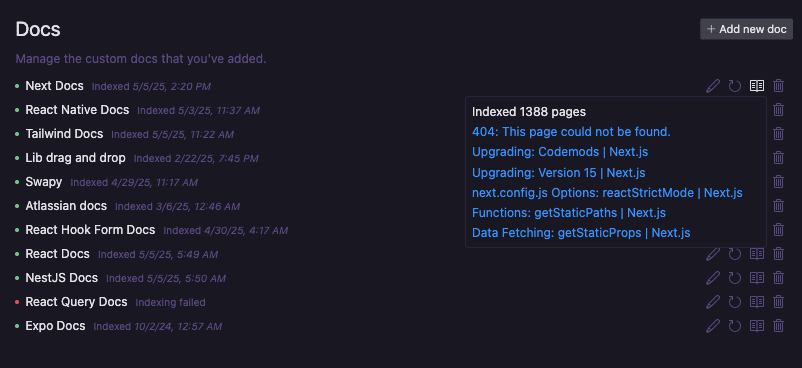
Task: Delete React Query Docs with trash icon
Action: click(778, 302)
